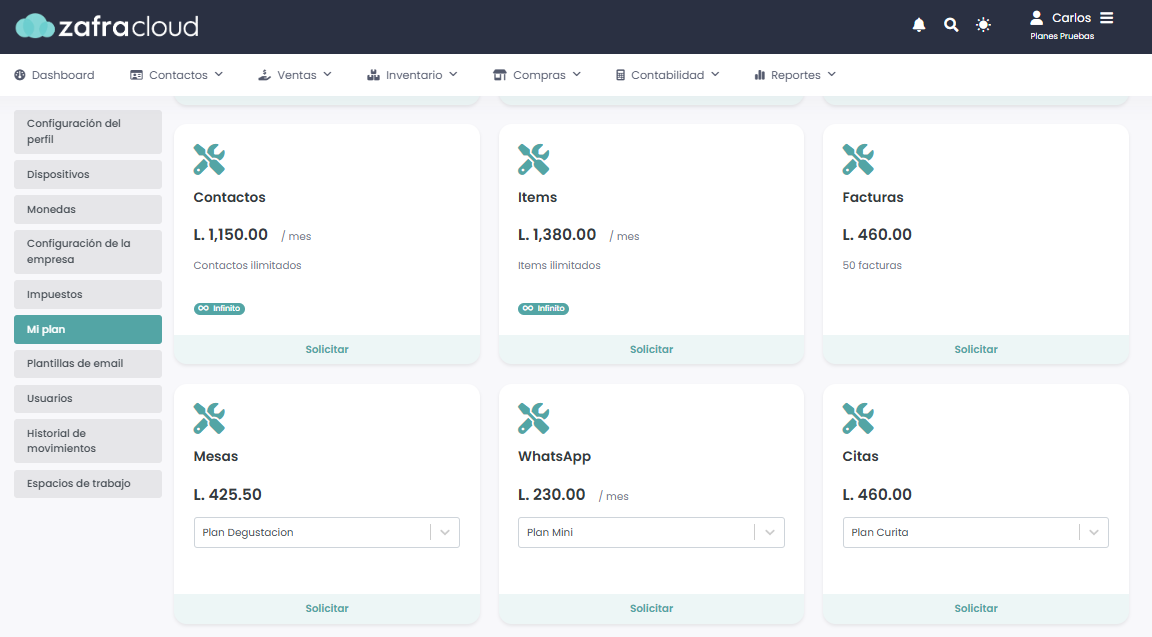The image size is (1152, 637).
Task: Click the Compras store icon
Action: (500, 75)
